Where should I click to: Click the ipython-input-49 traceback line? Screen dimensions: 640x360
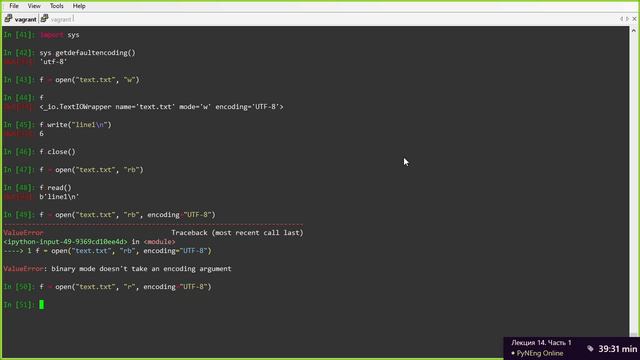coord(89,242)
